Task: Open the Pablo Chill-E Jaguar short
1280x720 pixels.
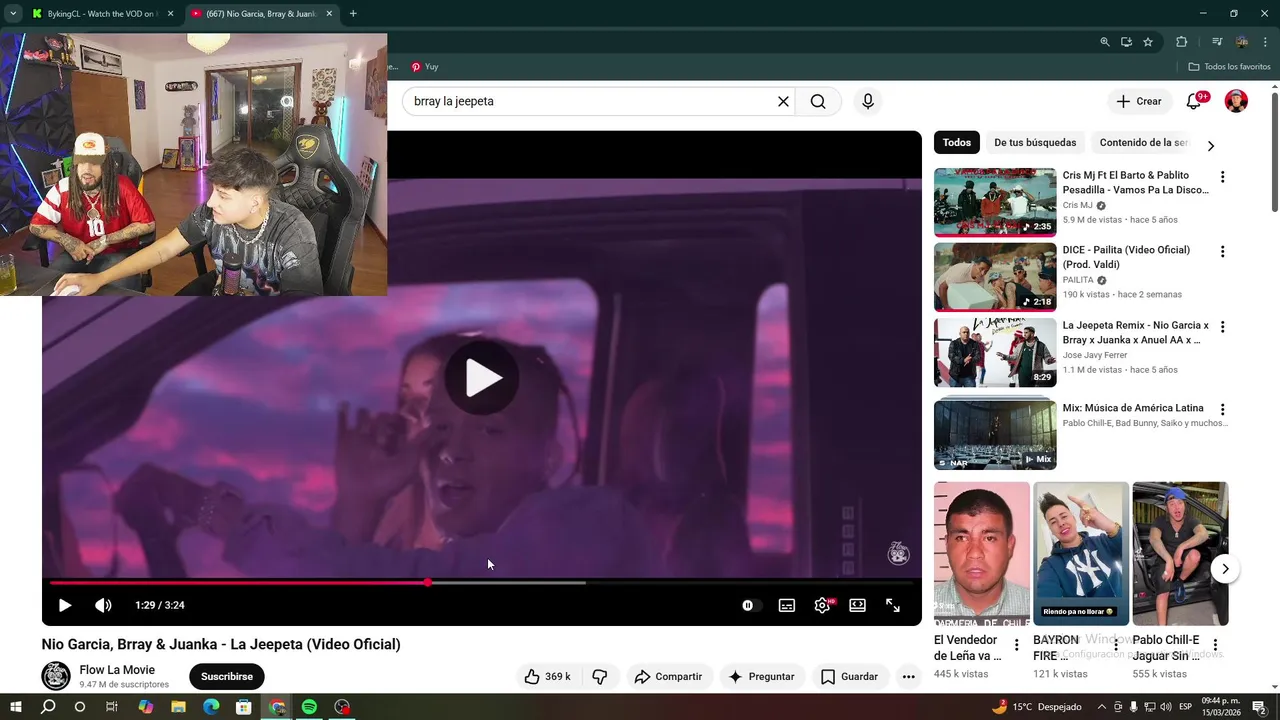Action: [1180, 554]
